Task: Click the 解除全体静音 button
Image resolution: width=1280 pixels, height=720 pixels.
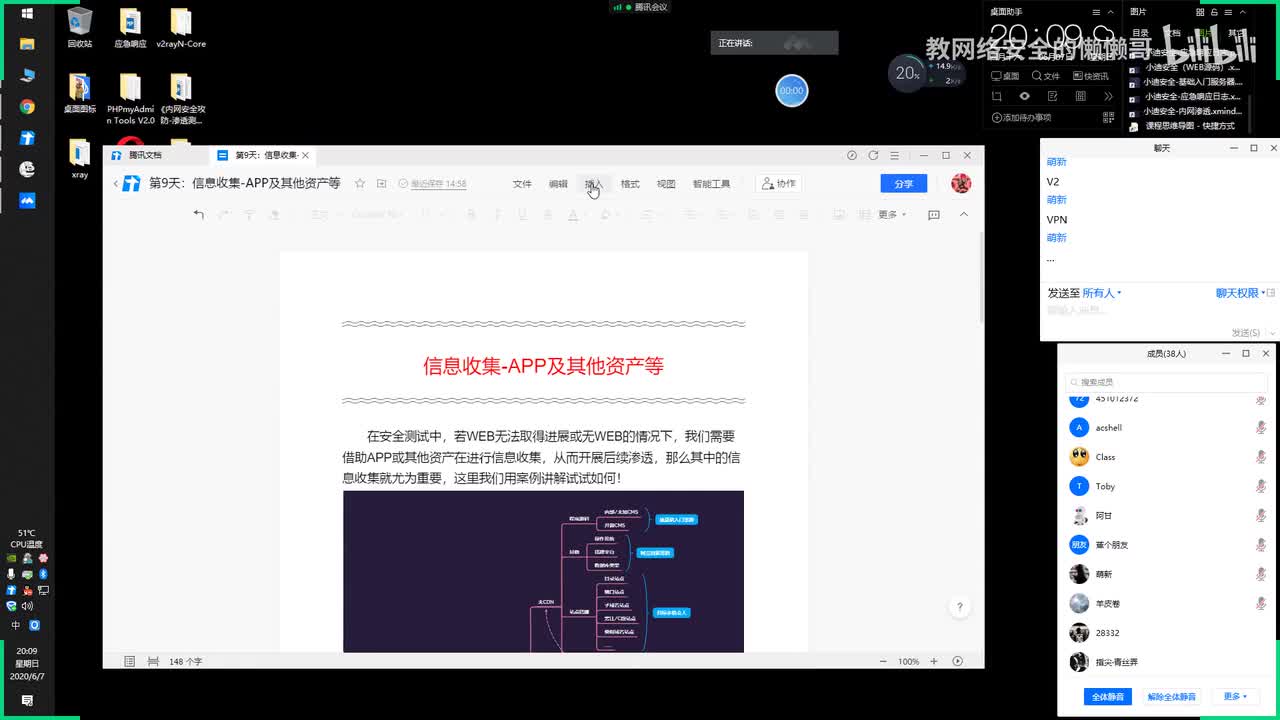Action: coord(1171,696)
